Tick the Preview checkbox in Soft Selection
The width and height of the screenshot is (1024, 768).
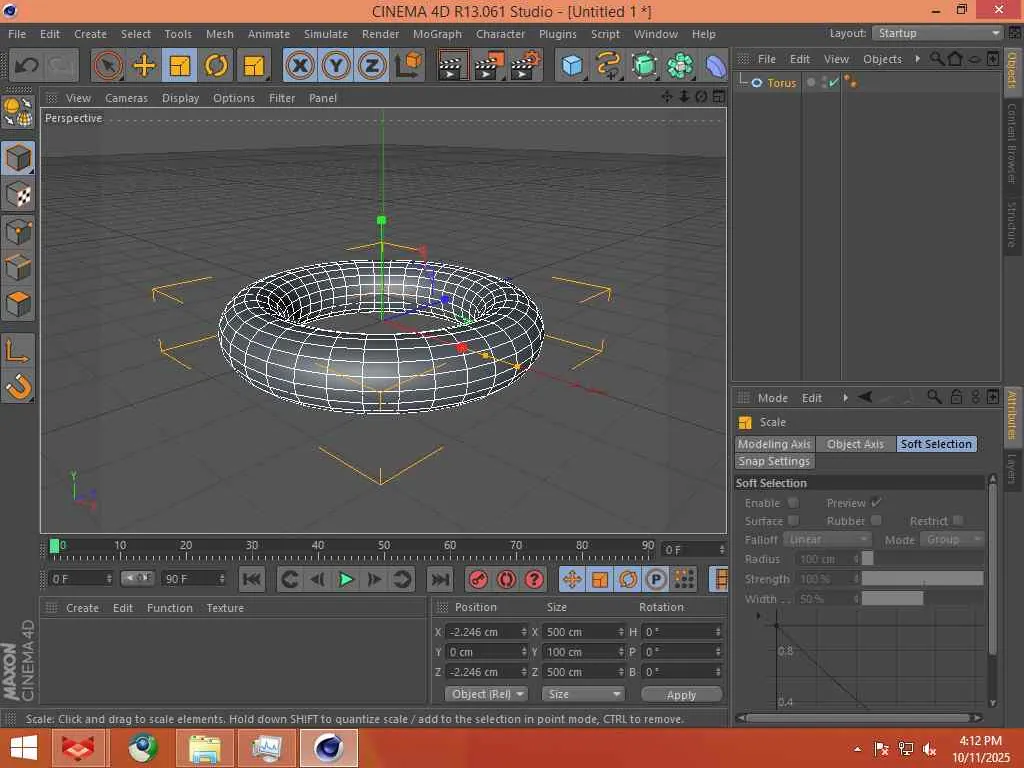click(x=876, y=503)
